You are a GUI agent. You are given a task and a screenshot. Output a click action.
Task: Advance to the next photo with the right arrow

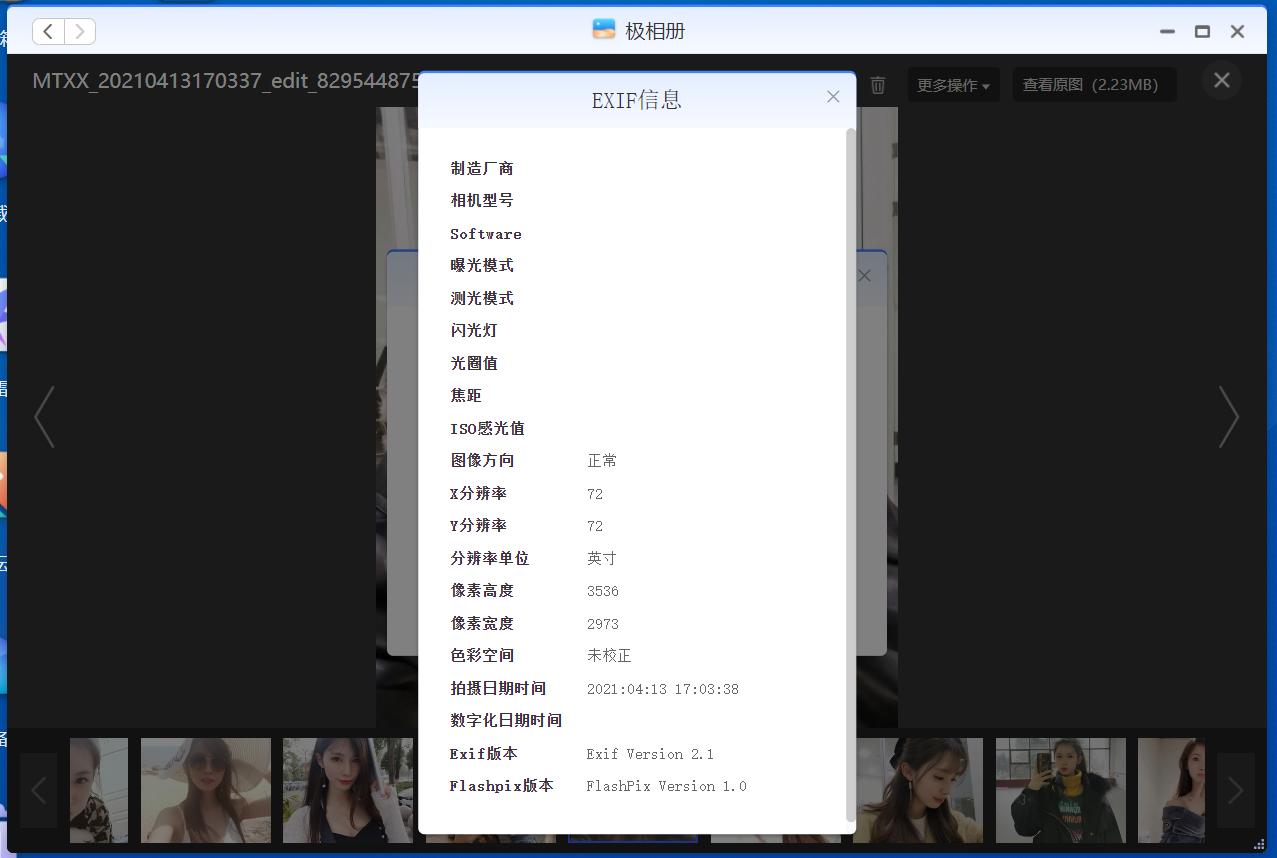[x=1229, y=417]
